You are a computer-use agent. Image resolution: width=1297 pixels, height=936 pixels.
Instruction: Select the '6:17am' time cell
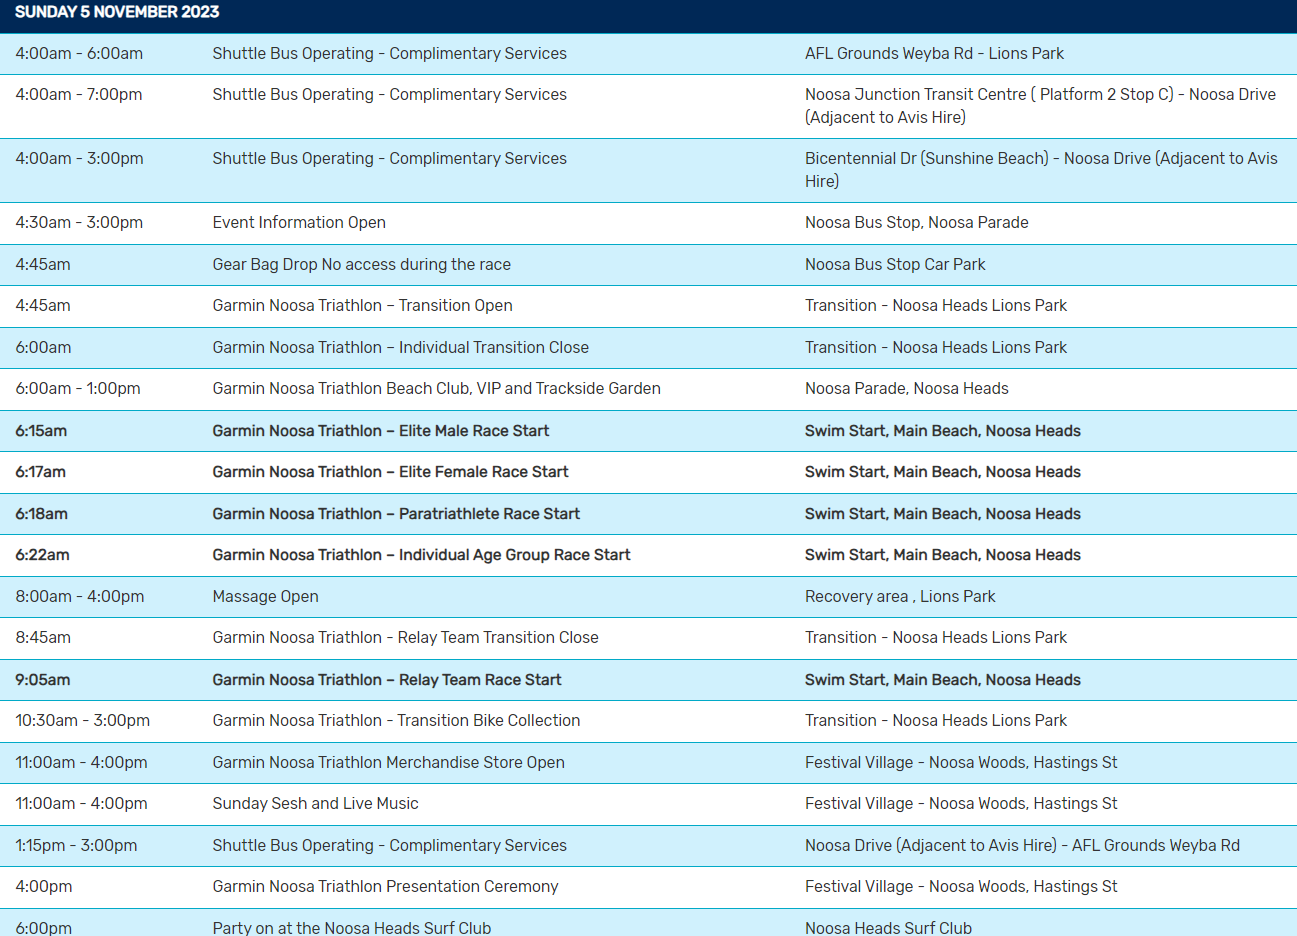(x=41, y=472)
